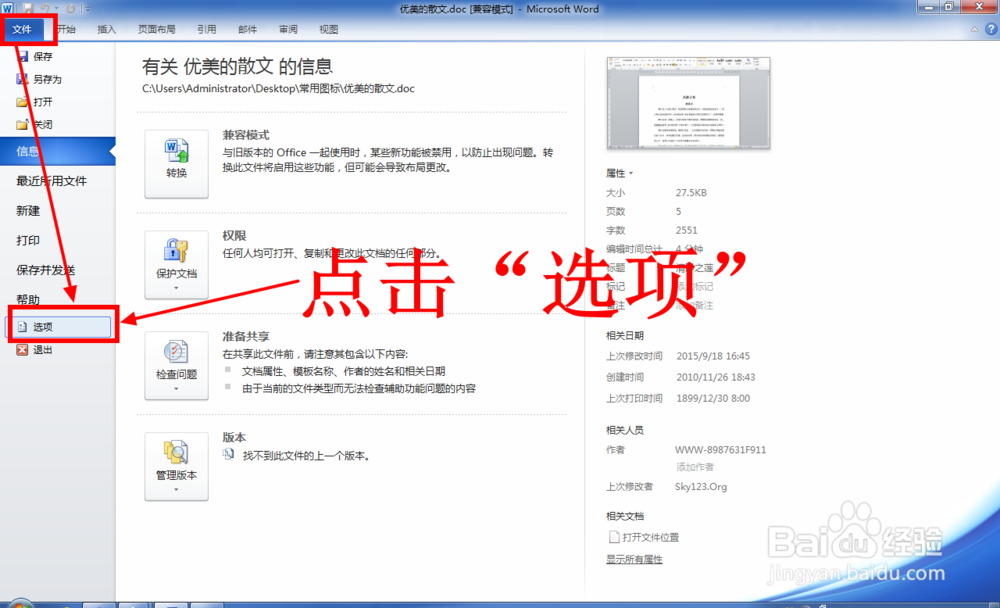Image resolution: width=1000 pixels, height=608 pixels.
Task: Click 显示所有属性 link
Action: pos(634,560)
